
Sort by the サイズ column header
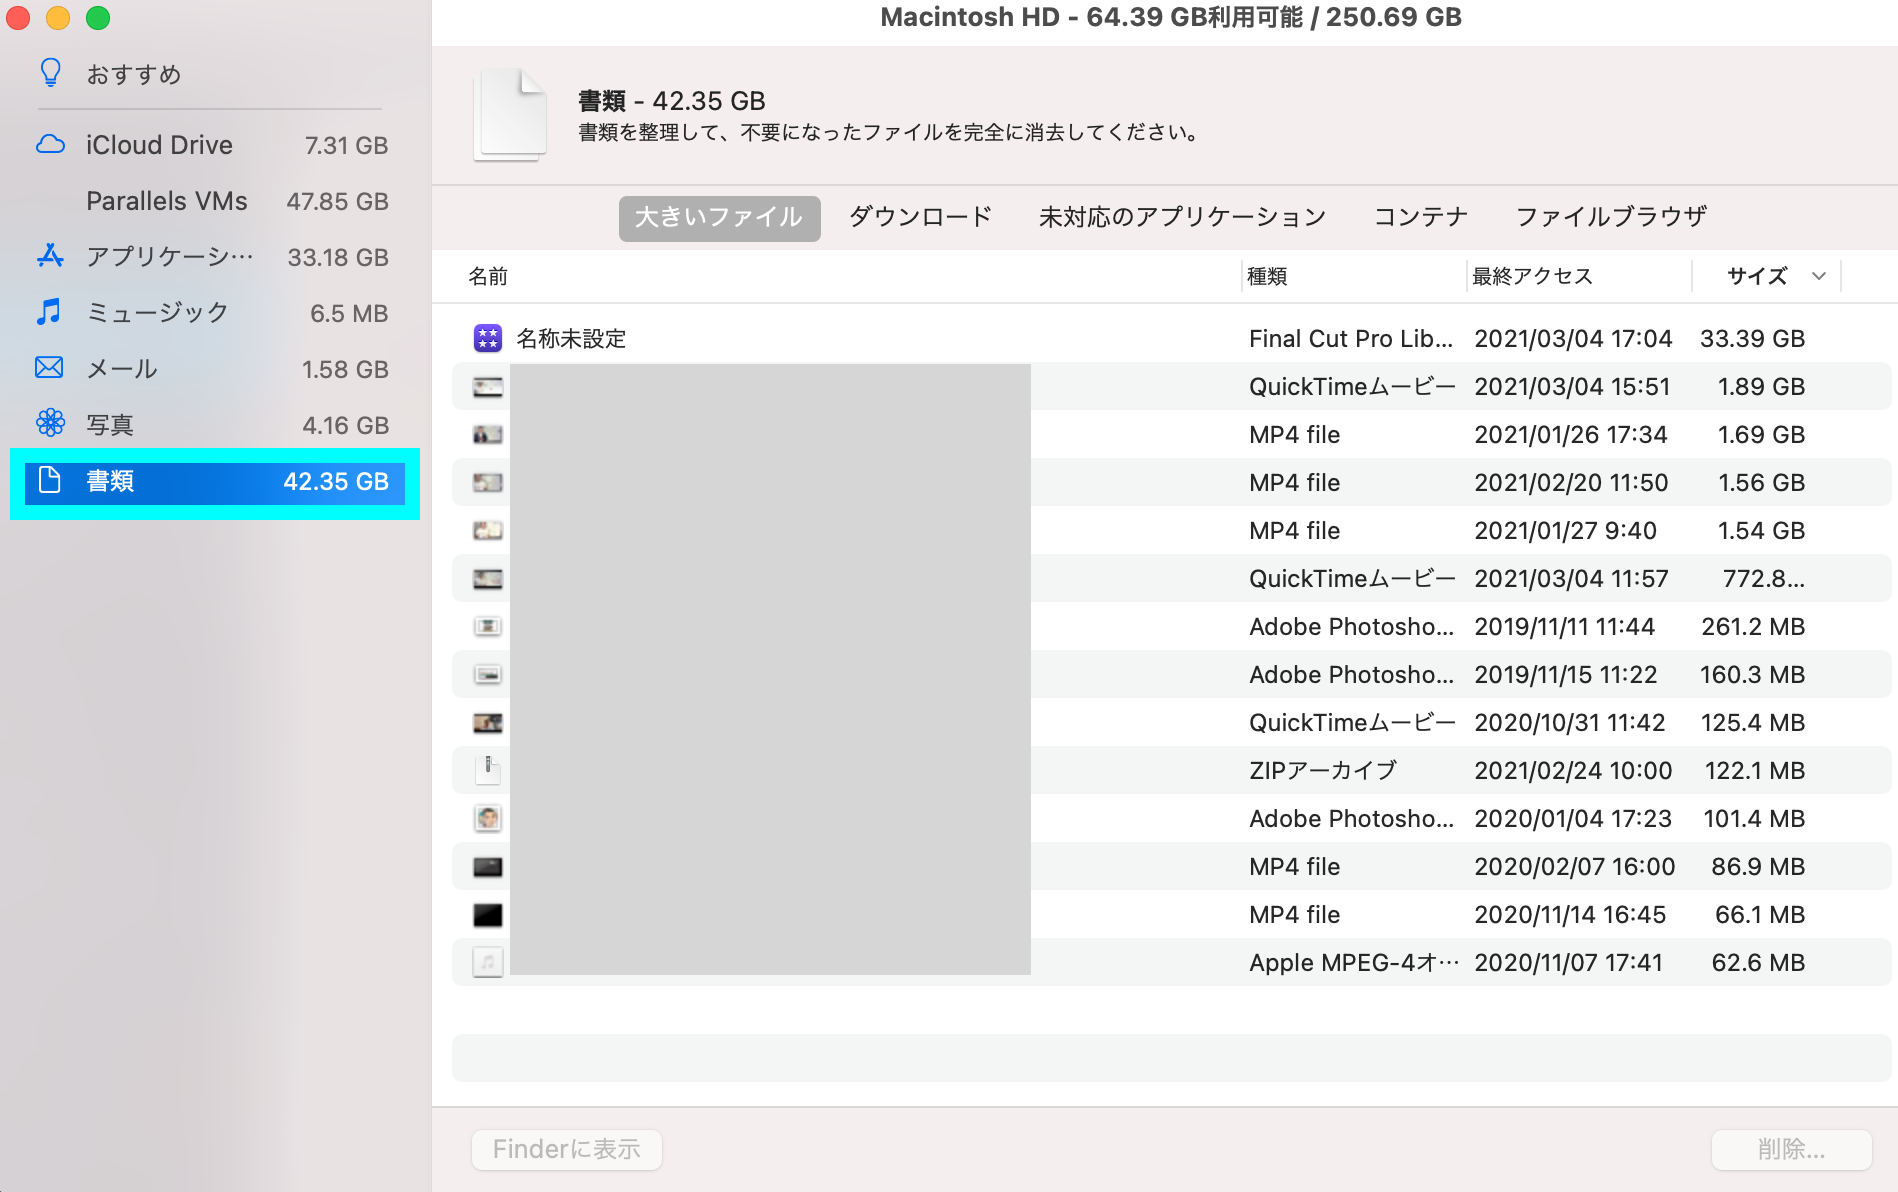click(1757, 276)
